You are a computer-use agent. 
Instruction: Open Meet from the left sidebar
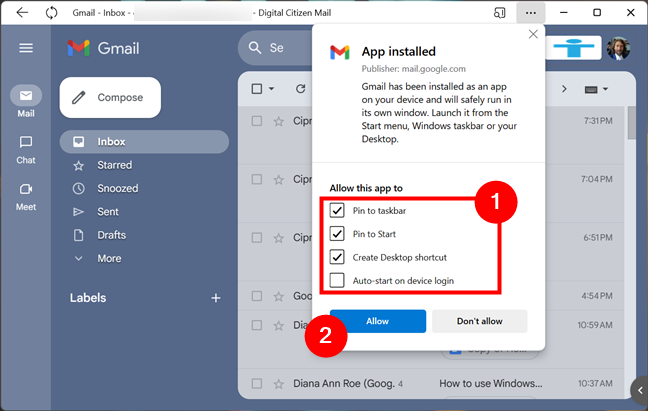click(x=26, y=195)
